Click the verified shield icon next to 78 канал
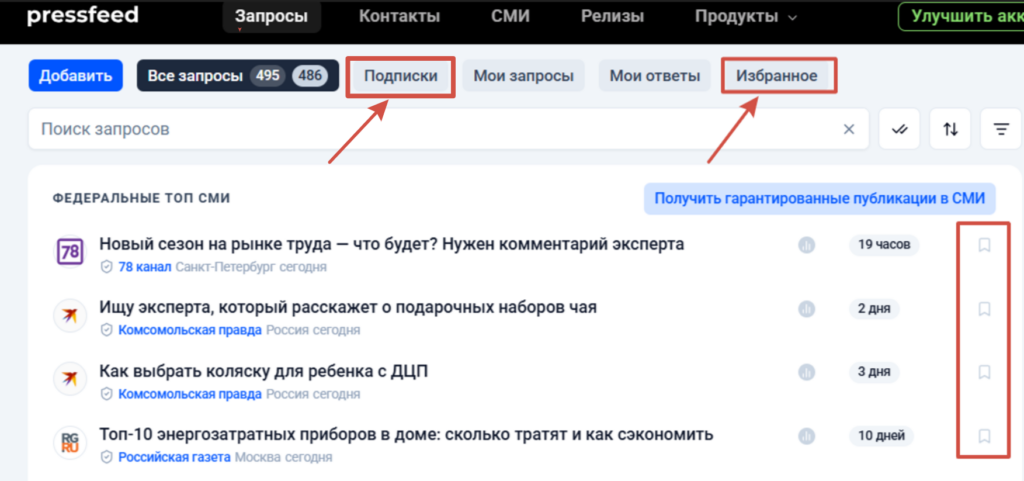The width and height of the screenshot is (1024, 481). [x=106, y=267]
